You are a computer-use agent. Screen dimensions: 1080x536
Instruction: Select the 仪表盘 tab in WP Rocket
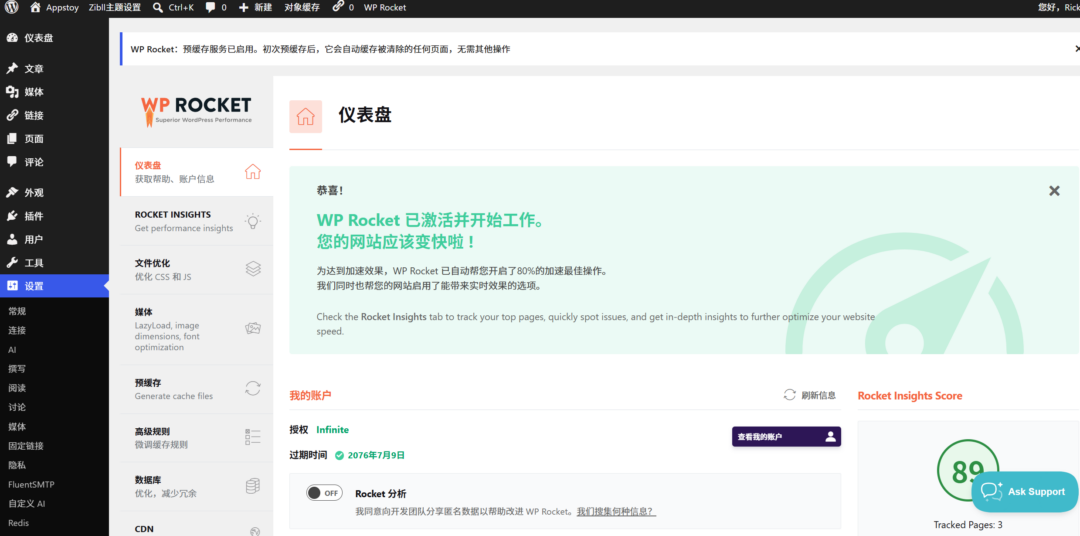click(196, 172)
